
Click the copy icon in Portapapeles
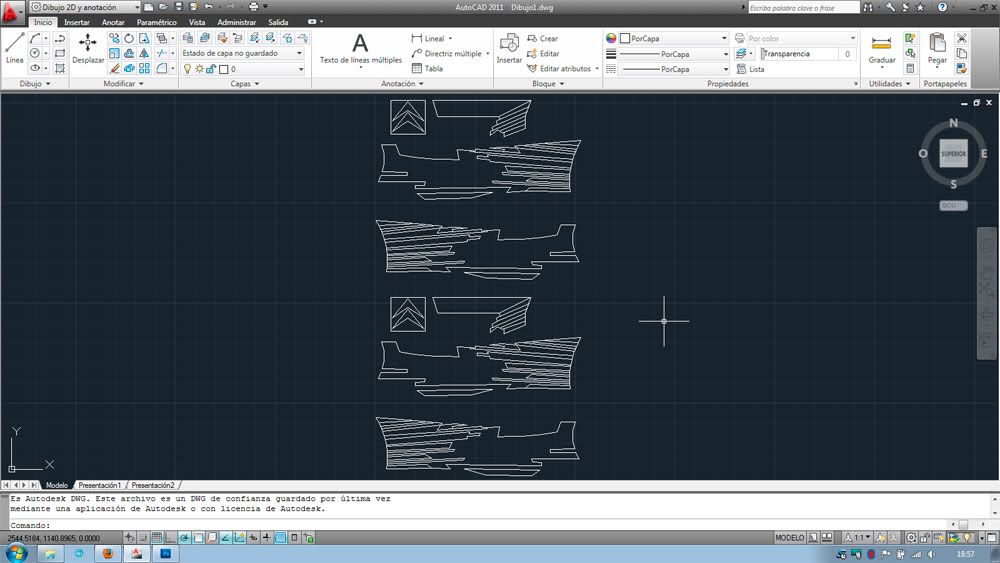coord(961,54)
